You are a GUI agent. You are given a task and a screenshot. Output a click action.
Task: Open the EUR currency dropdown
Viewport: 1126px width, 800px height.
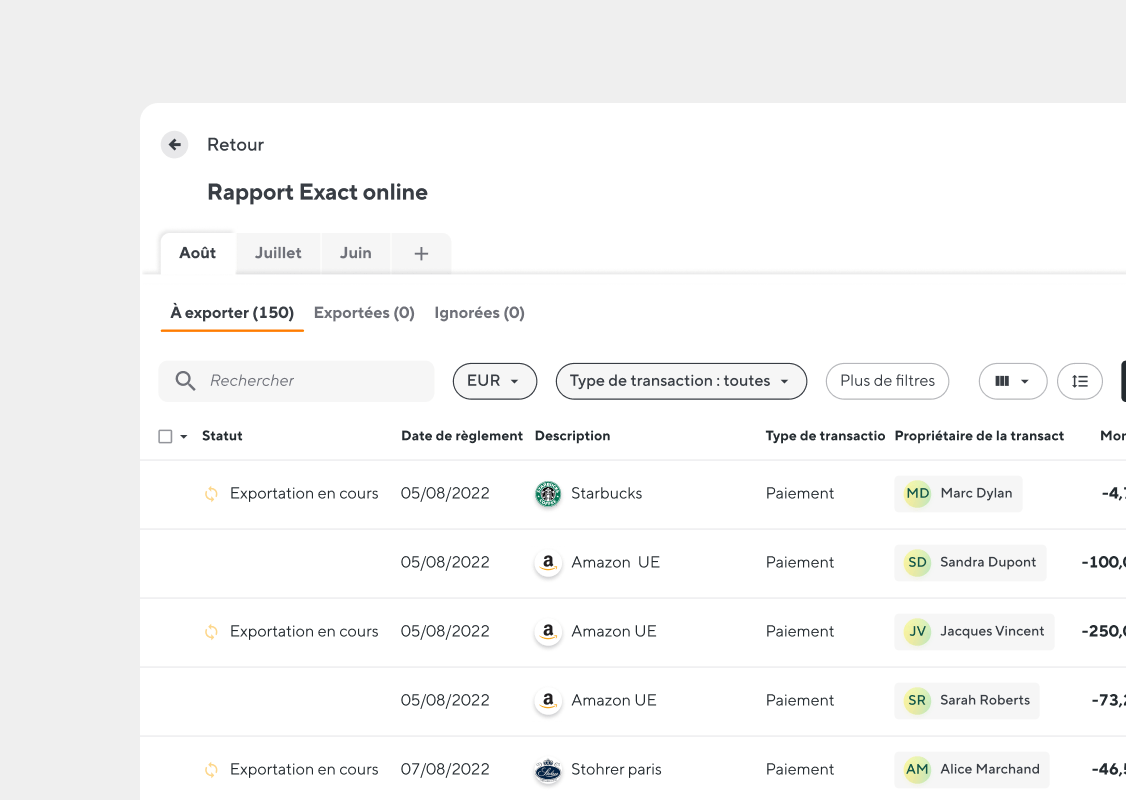pos(495,381)
